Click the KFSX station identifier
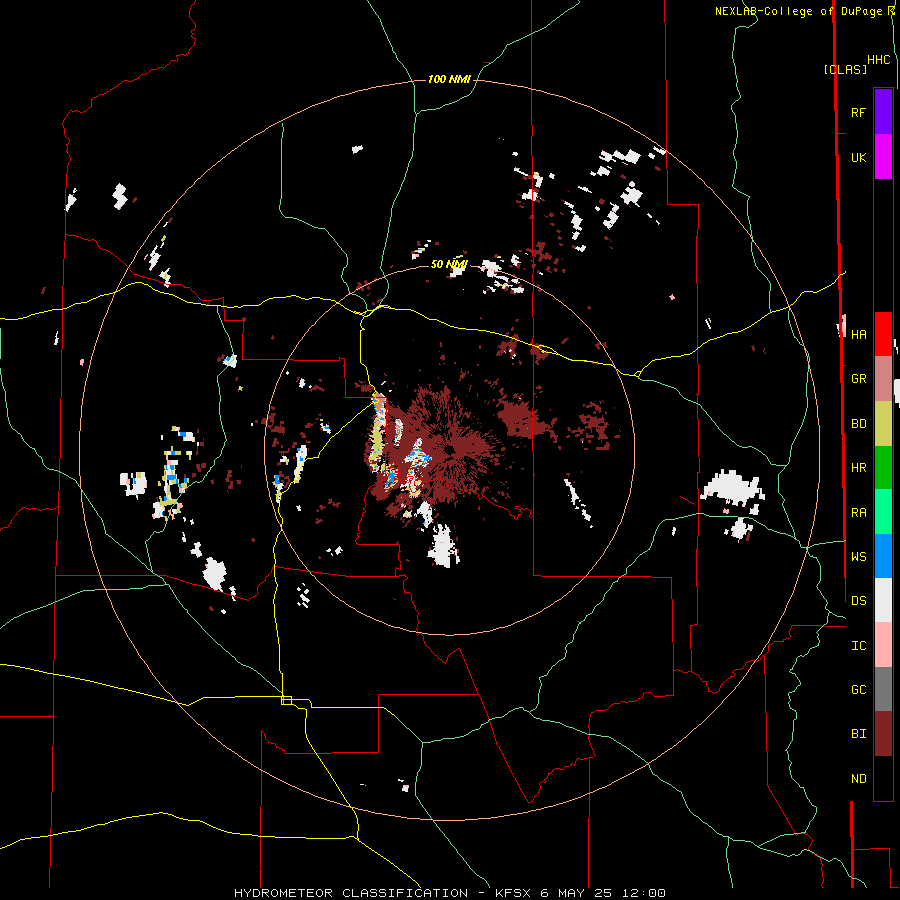The height and width of the screenshot is (900, 900). [x=514, y=893]
